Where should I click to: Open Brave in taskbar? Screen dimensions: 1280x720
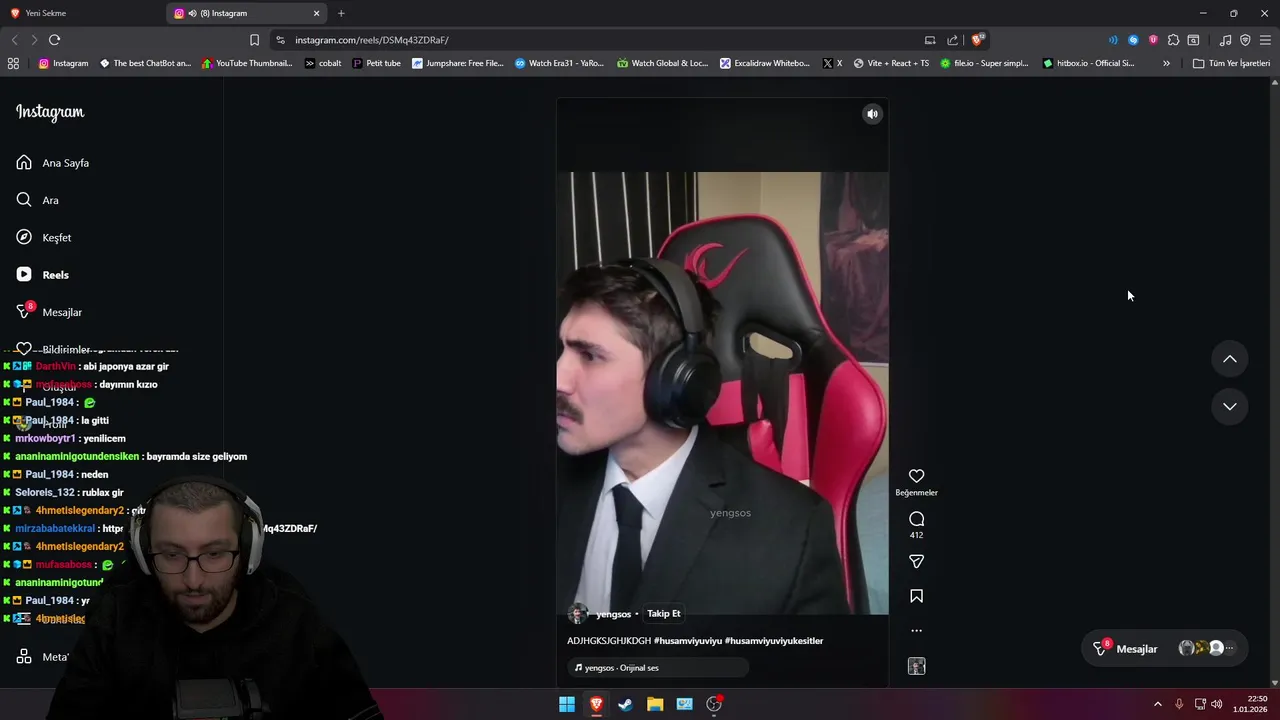(596, 704)
